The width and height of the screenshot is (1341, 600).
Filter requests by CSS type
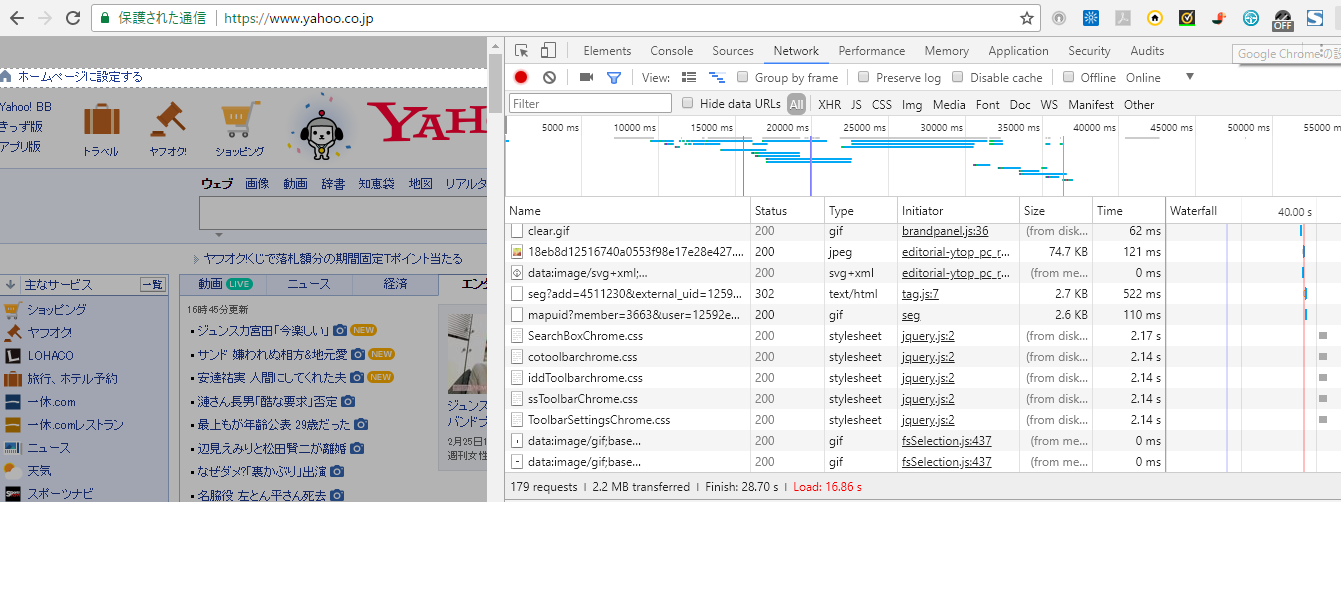point(881,104)
